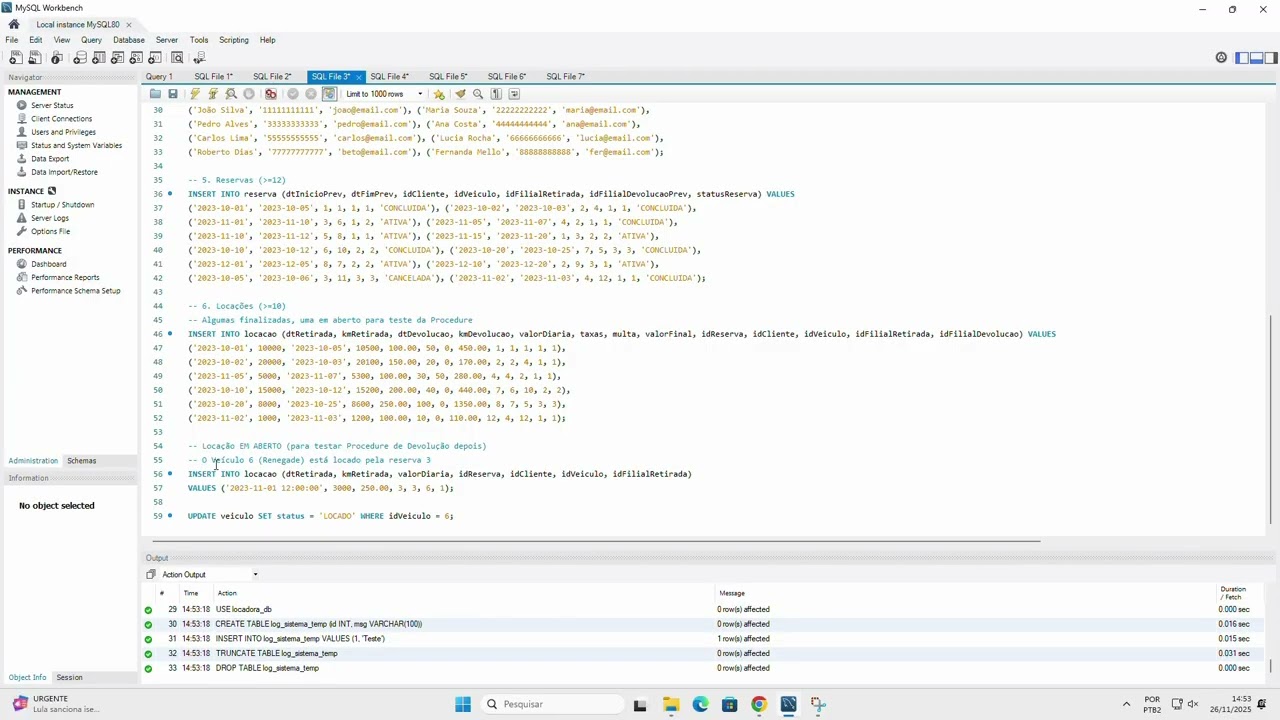Create a new table icon
Viewport: 1280px width, 720px height.
pos(100,58)
